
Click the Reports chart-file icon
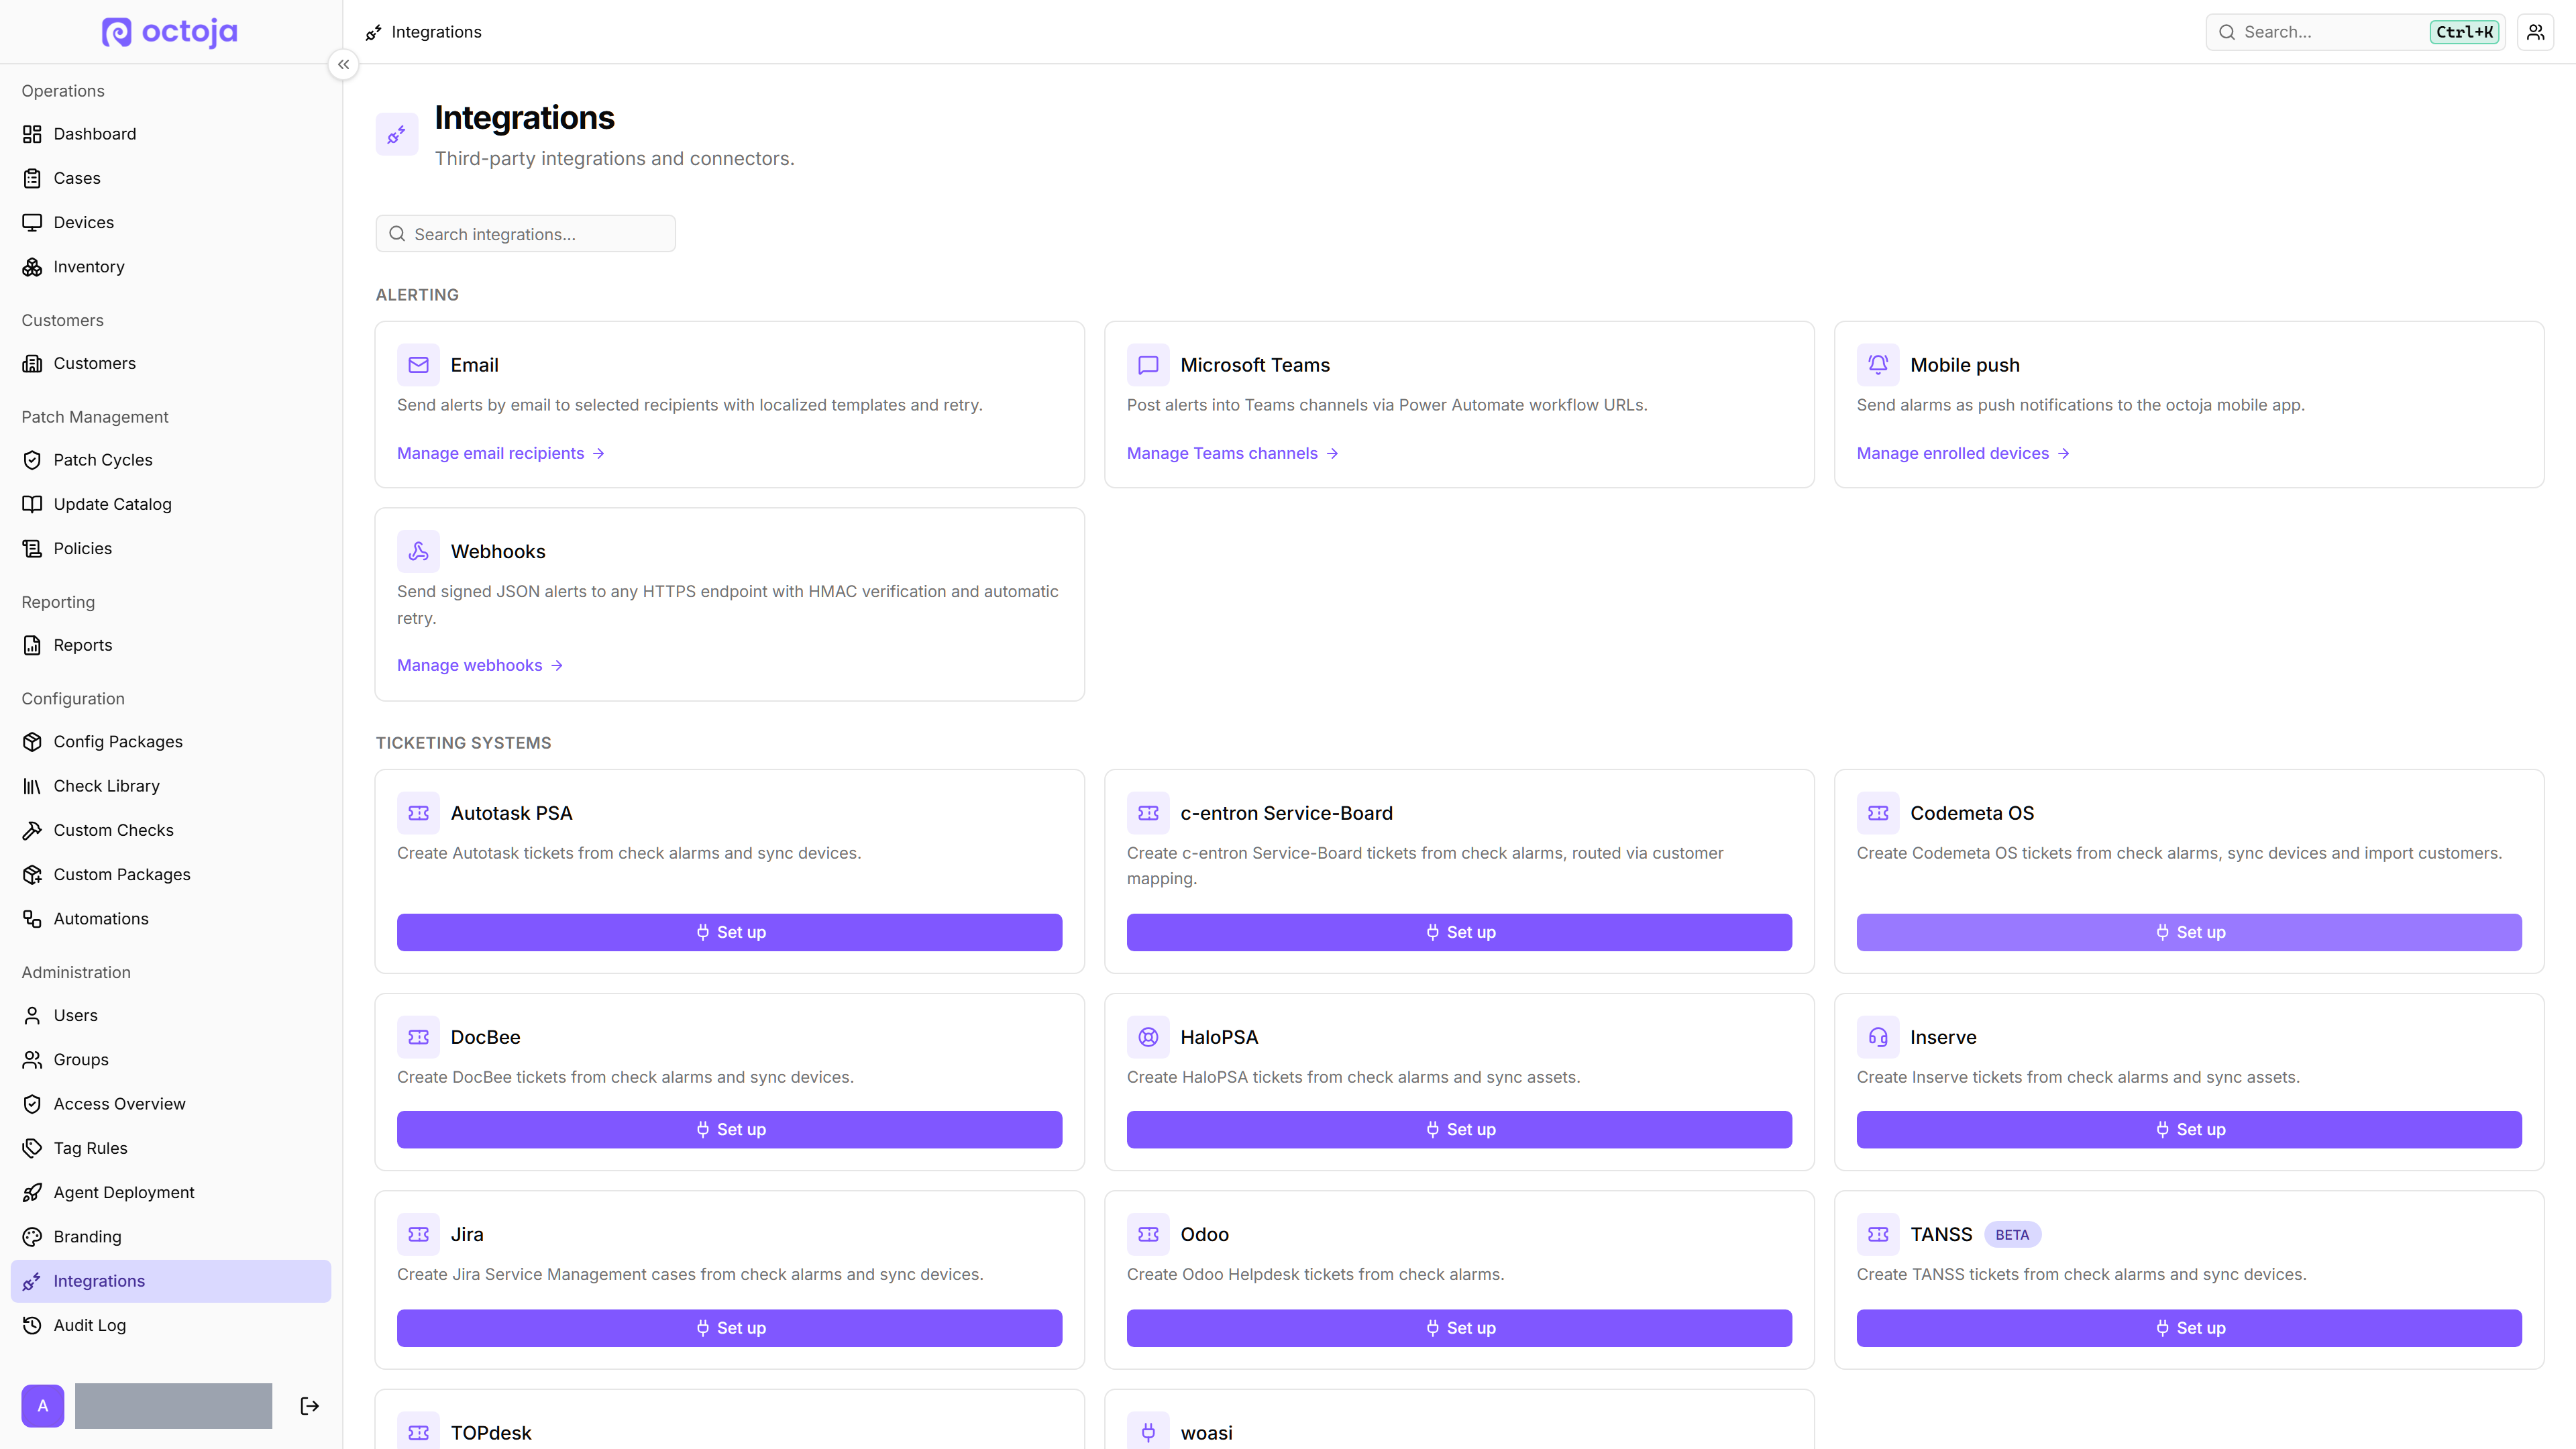[x=32, y=645]
